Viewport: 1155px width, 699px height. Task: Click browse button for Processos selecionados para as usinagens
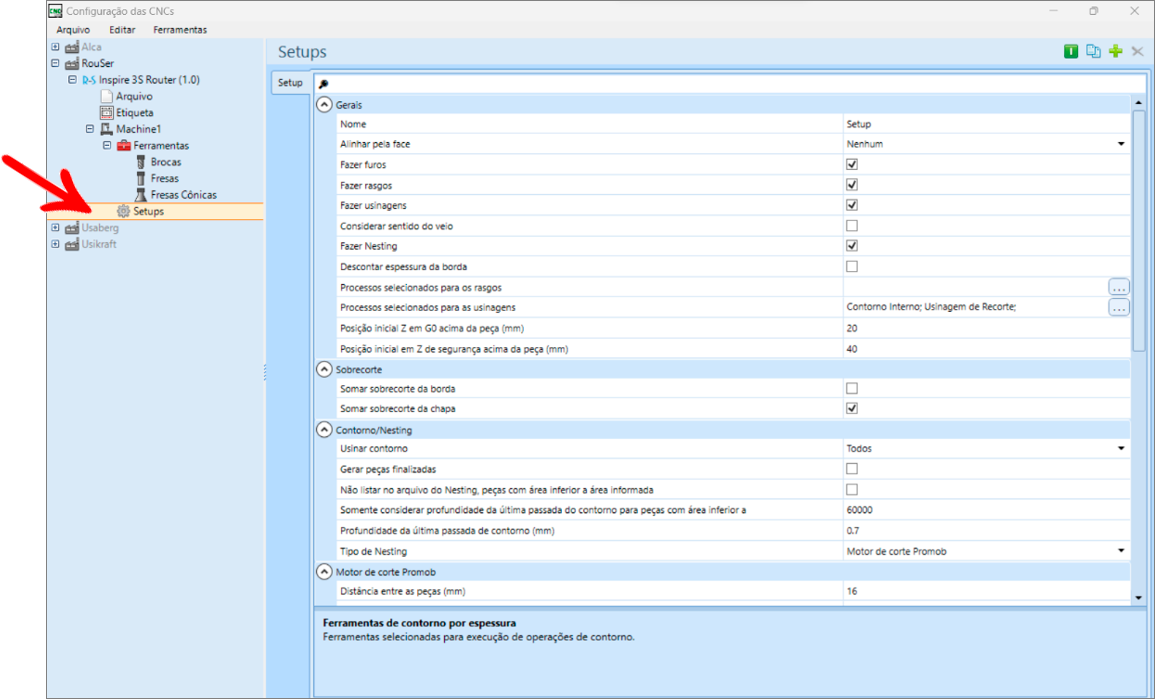tap(1118, 308)
